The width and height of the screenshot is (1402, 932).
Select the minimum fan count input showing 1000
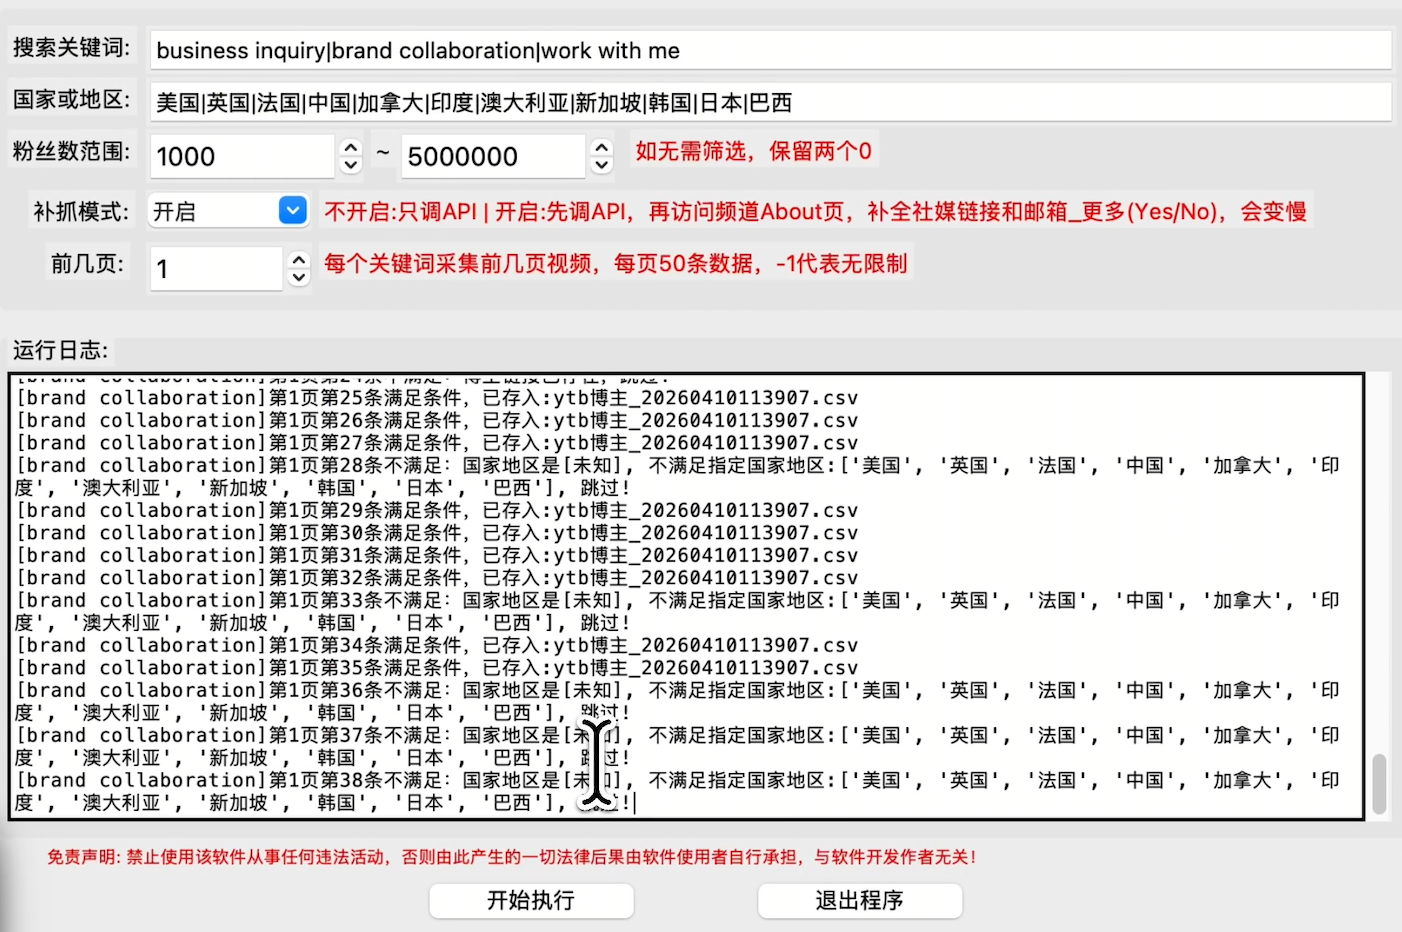coord(240,156)
